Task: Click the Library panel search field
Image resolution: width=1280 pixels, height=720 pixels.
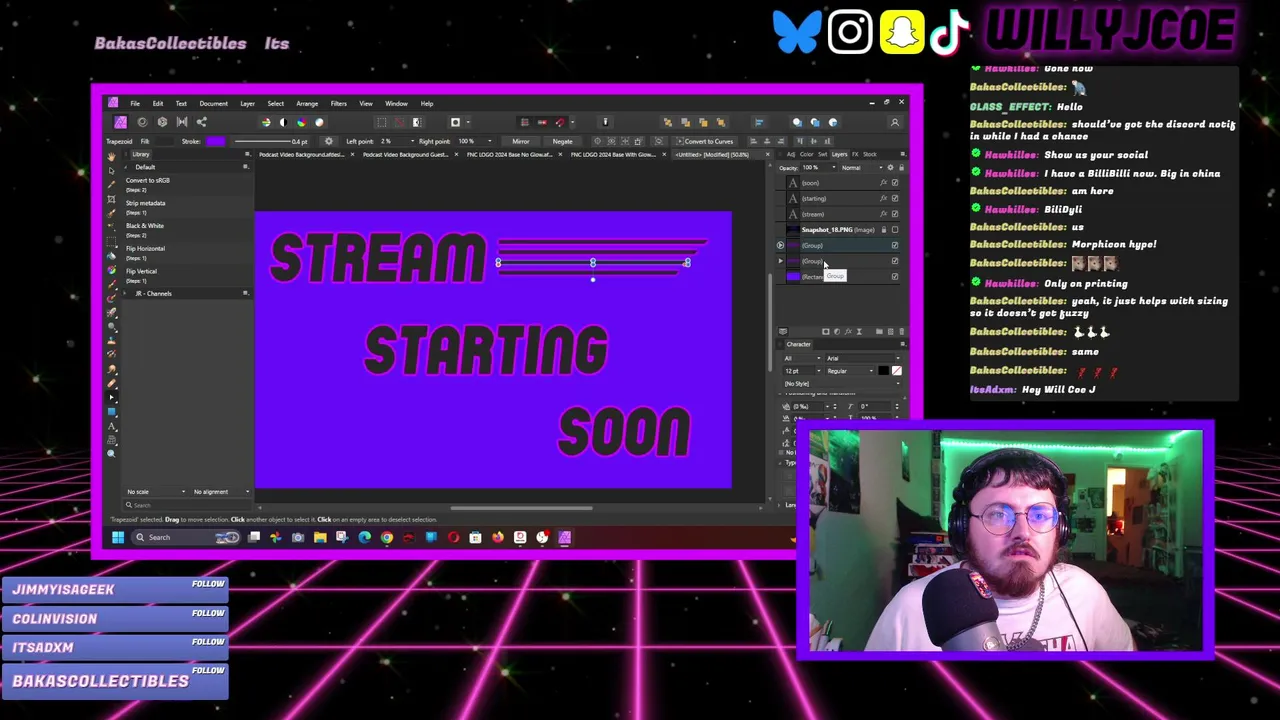Action: tap(188, 505)
